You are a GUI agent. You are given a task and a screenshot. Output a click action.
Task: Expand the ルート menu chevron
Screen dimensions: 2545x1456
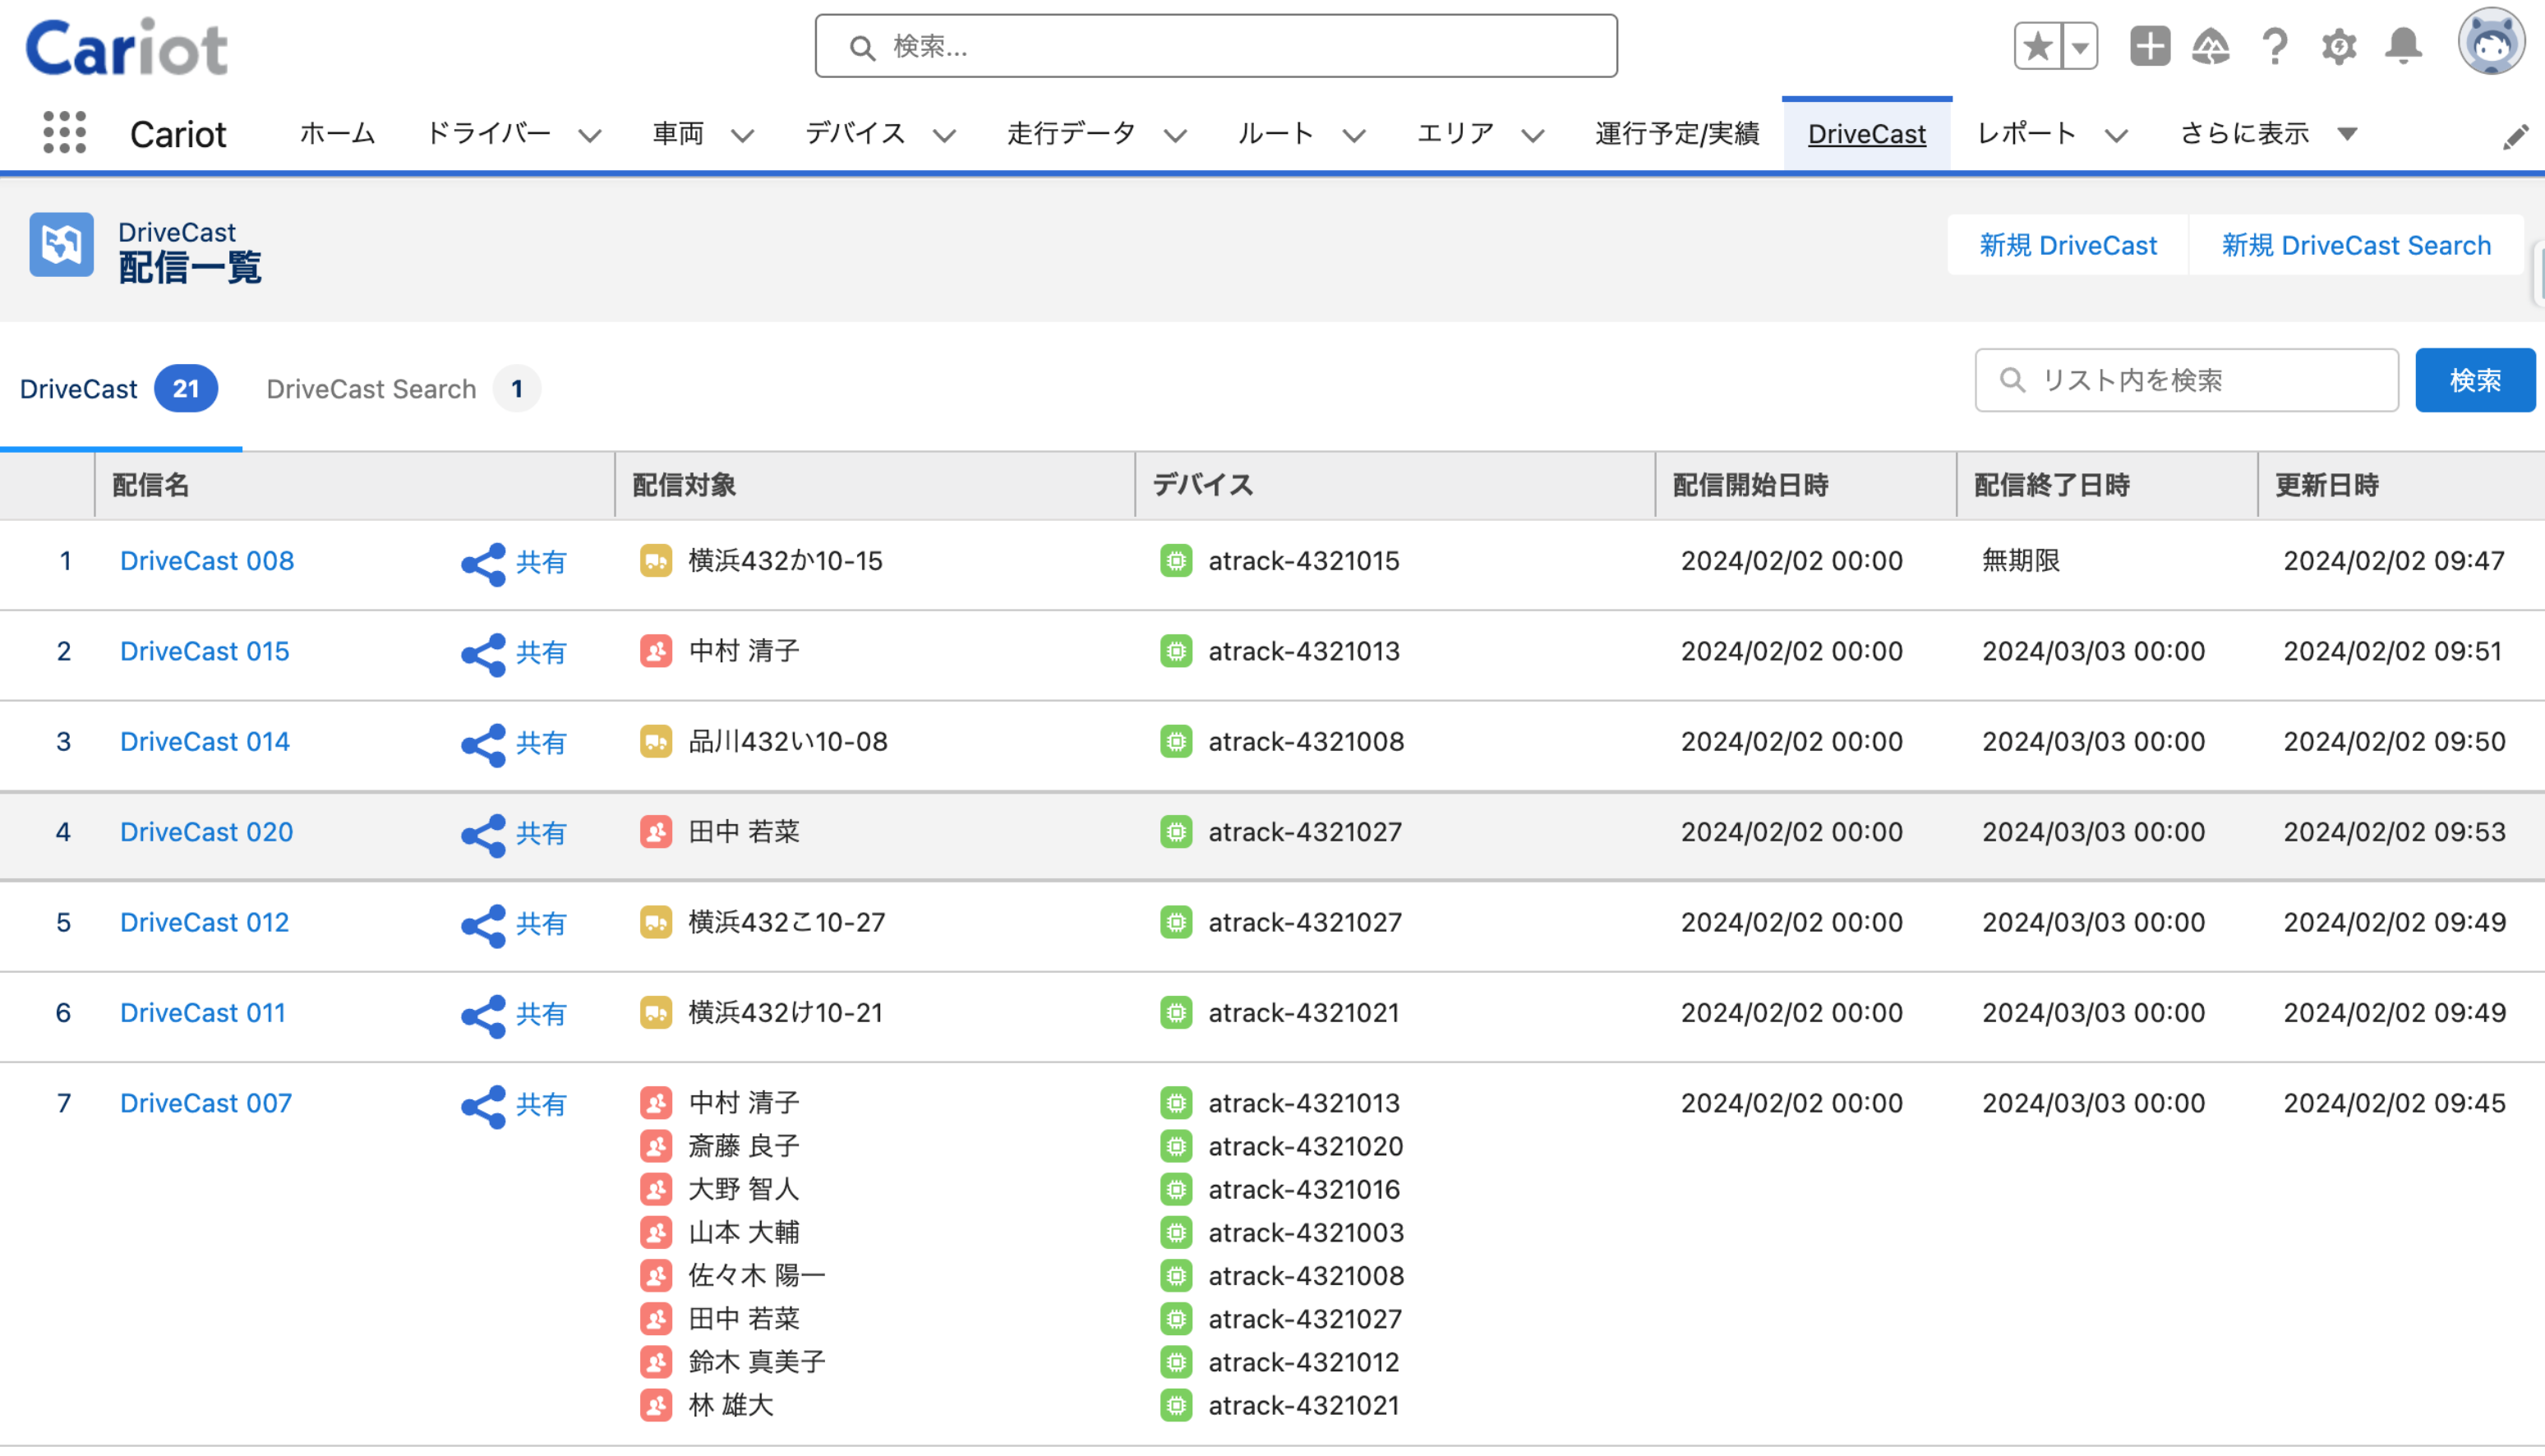[x=1353, y=135]
